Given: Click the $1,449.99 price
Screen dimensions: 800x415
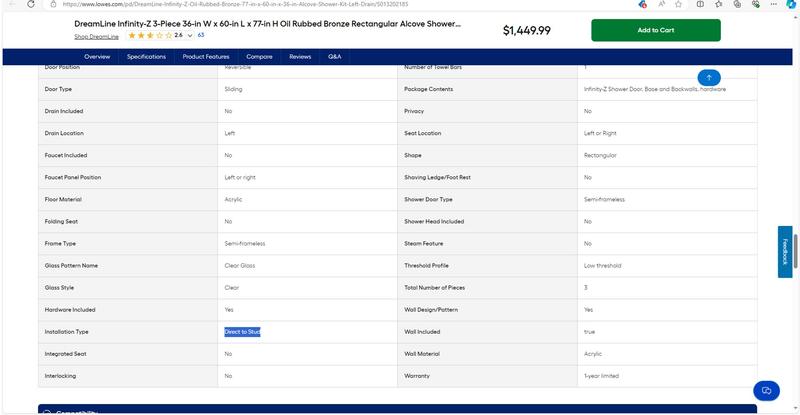Looking at the screenshot, I should pyautogui.click(x=527, y=31).
